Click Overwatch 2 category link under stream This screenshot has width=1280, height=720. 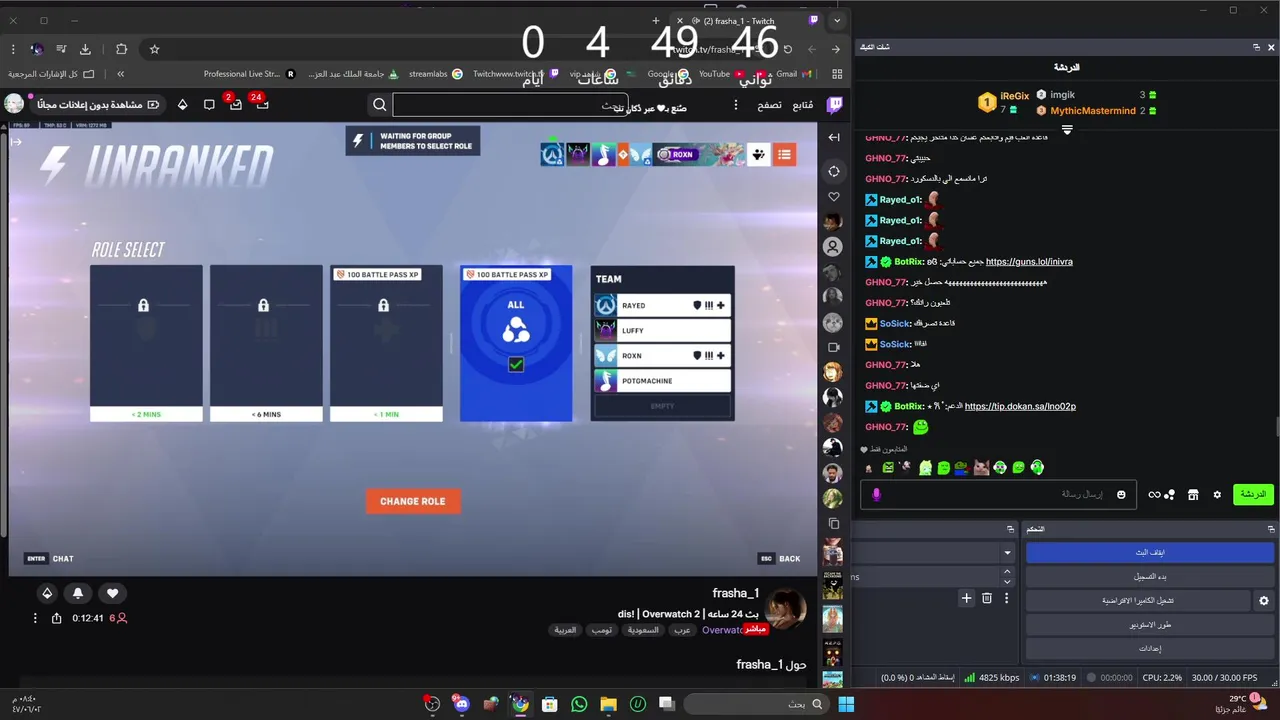(x=722, y=630)
